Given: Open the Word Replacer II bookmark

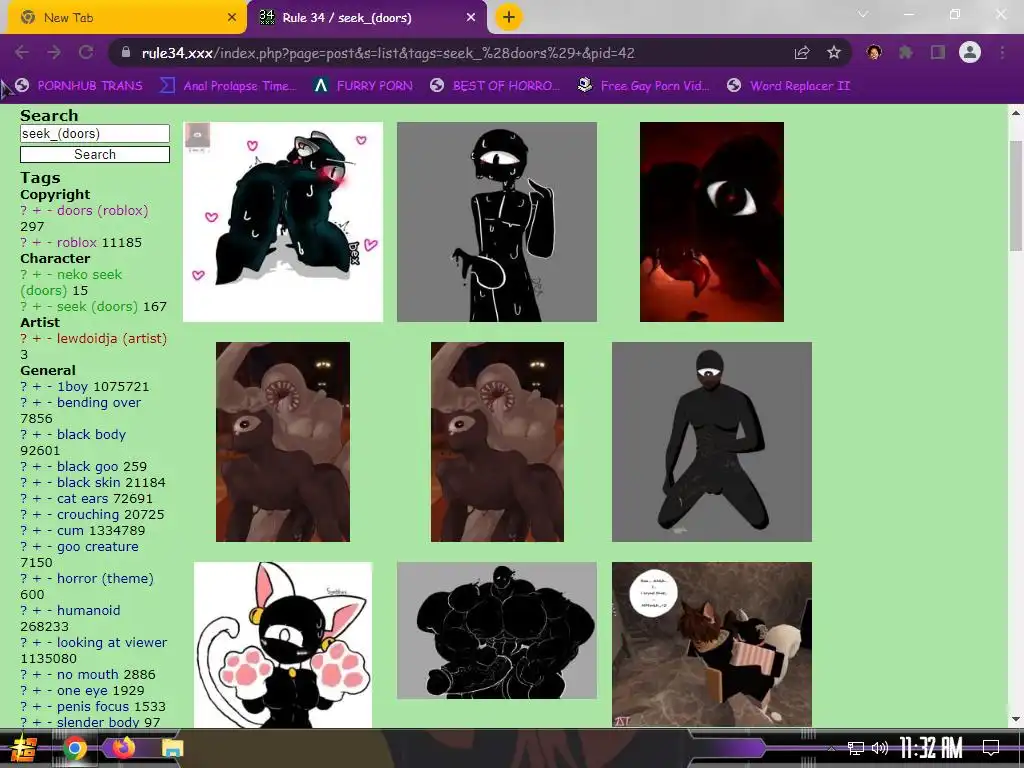Looking at the screenshot, I should tap(789, 86).
